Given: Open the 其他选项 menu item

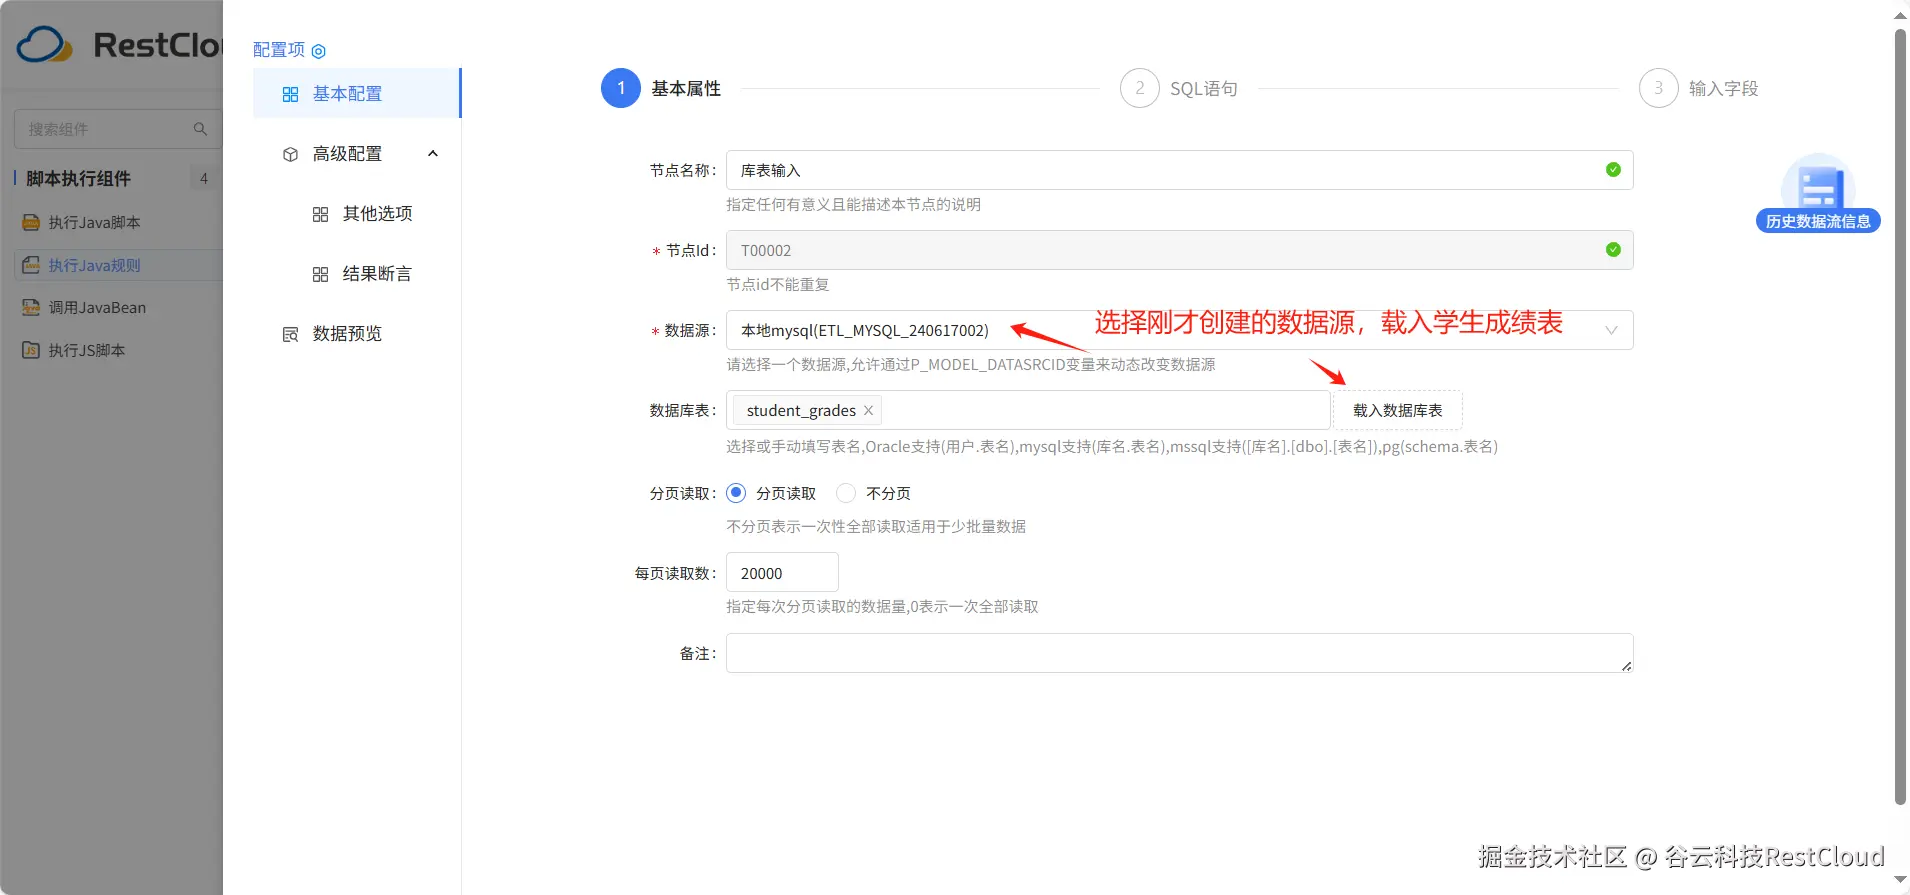Looking at the screenshot, I should coord(377,214).
